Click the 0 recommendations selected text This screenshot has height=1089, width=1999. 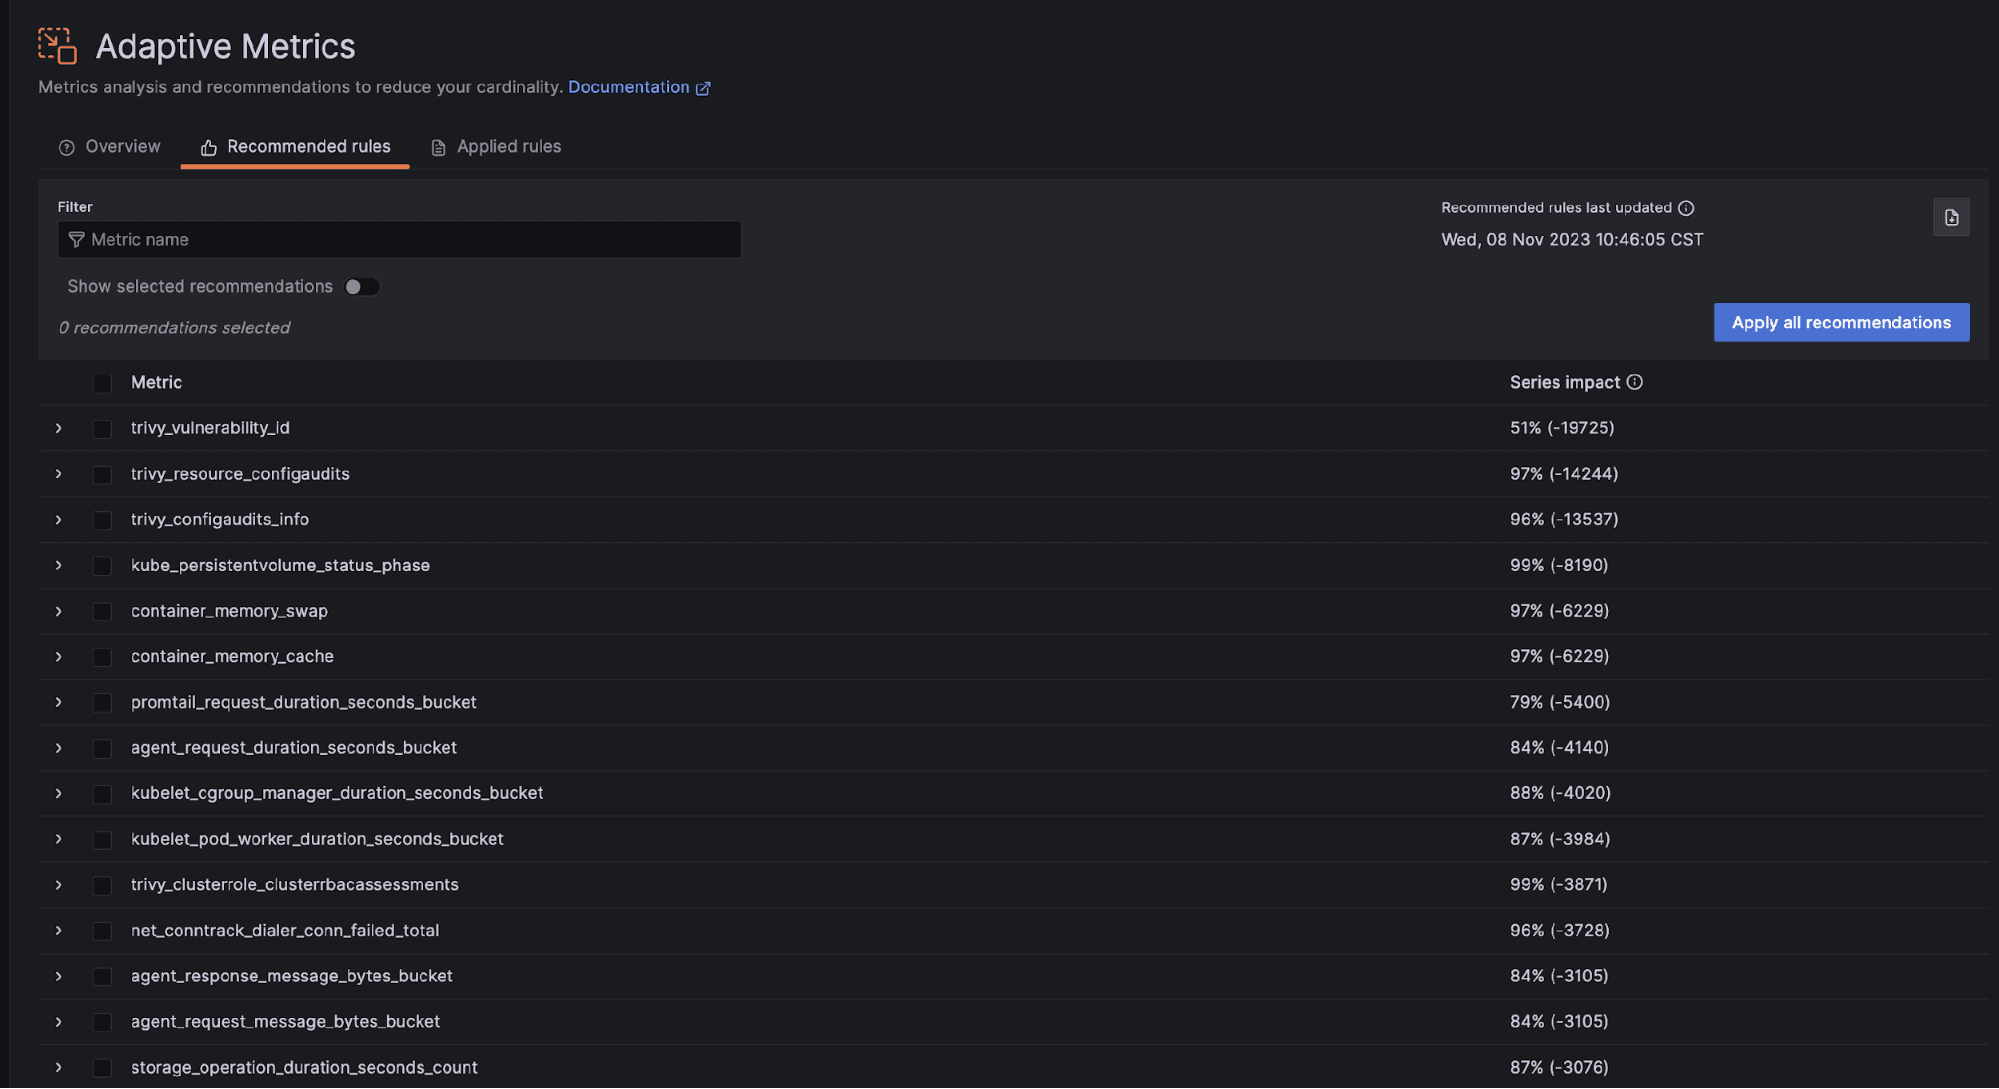click(174, 328)
